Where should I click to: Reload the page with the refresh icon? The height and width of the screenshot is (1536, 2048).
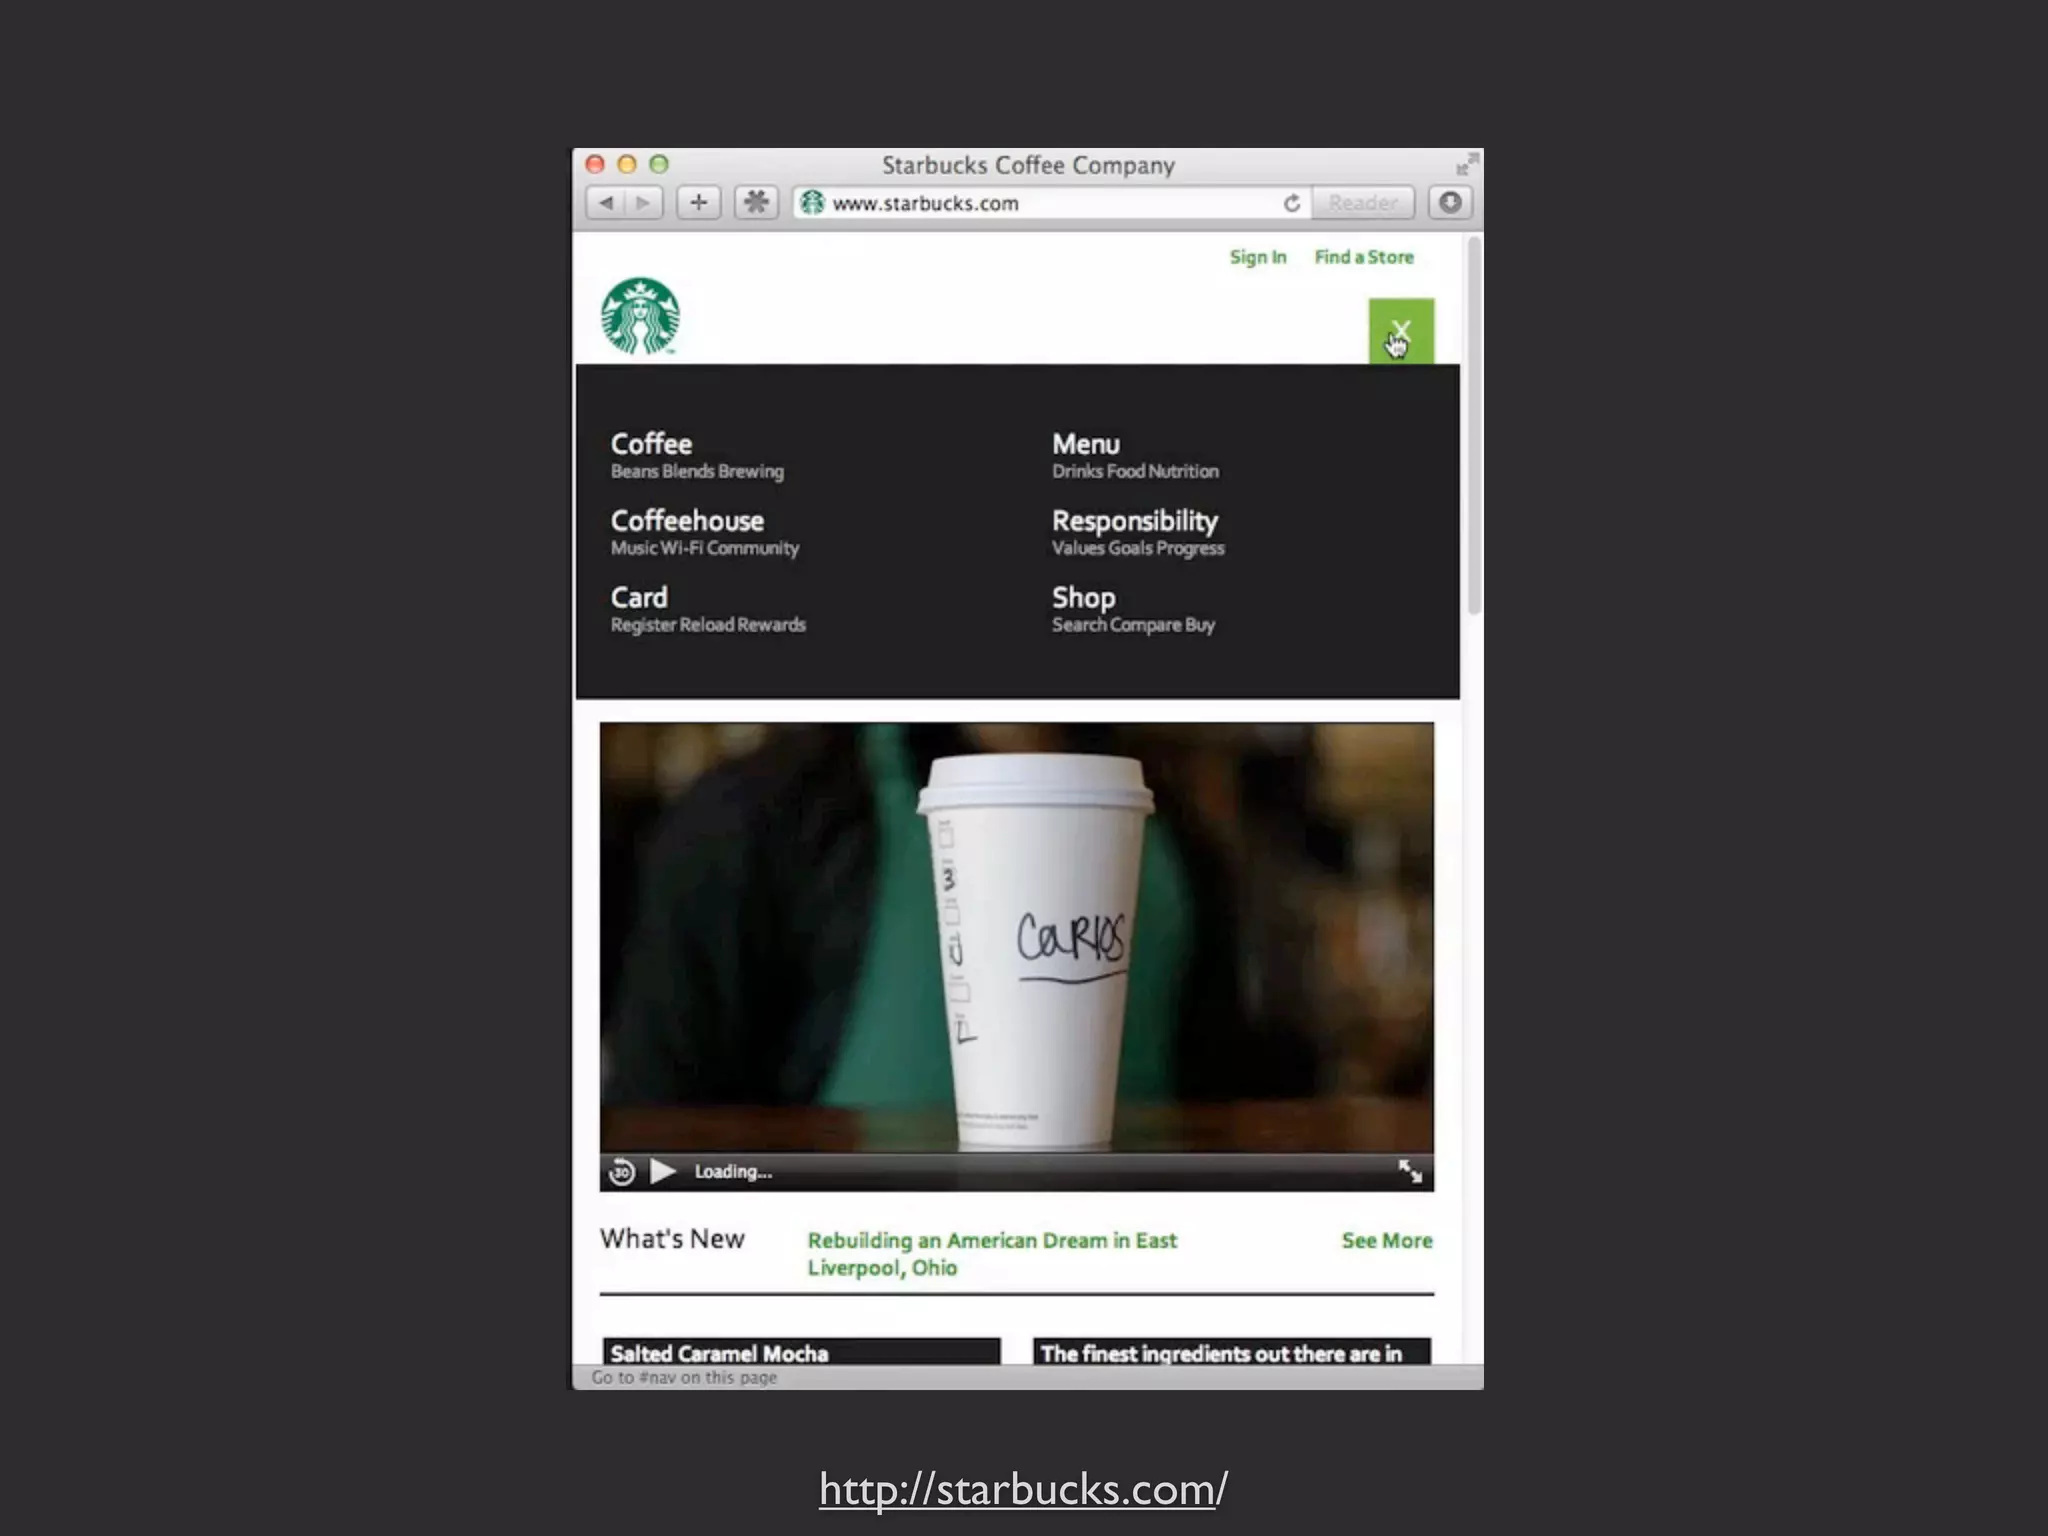pos(1292,203)
